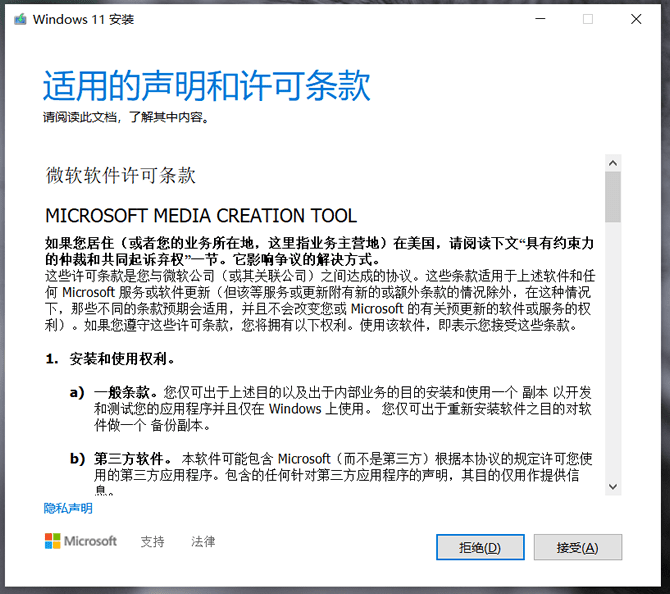The width and height of the screenshot is (670, 594).
Task: Click the scrollbar up arrow in the license box
Action: 613,163
